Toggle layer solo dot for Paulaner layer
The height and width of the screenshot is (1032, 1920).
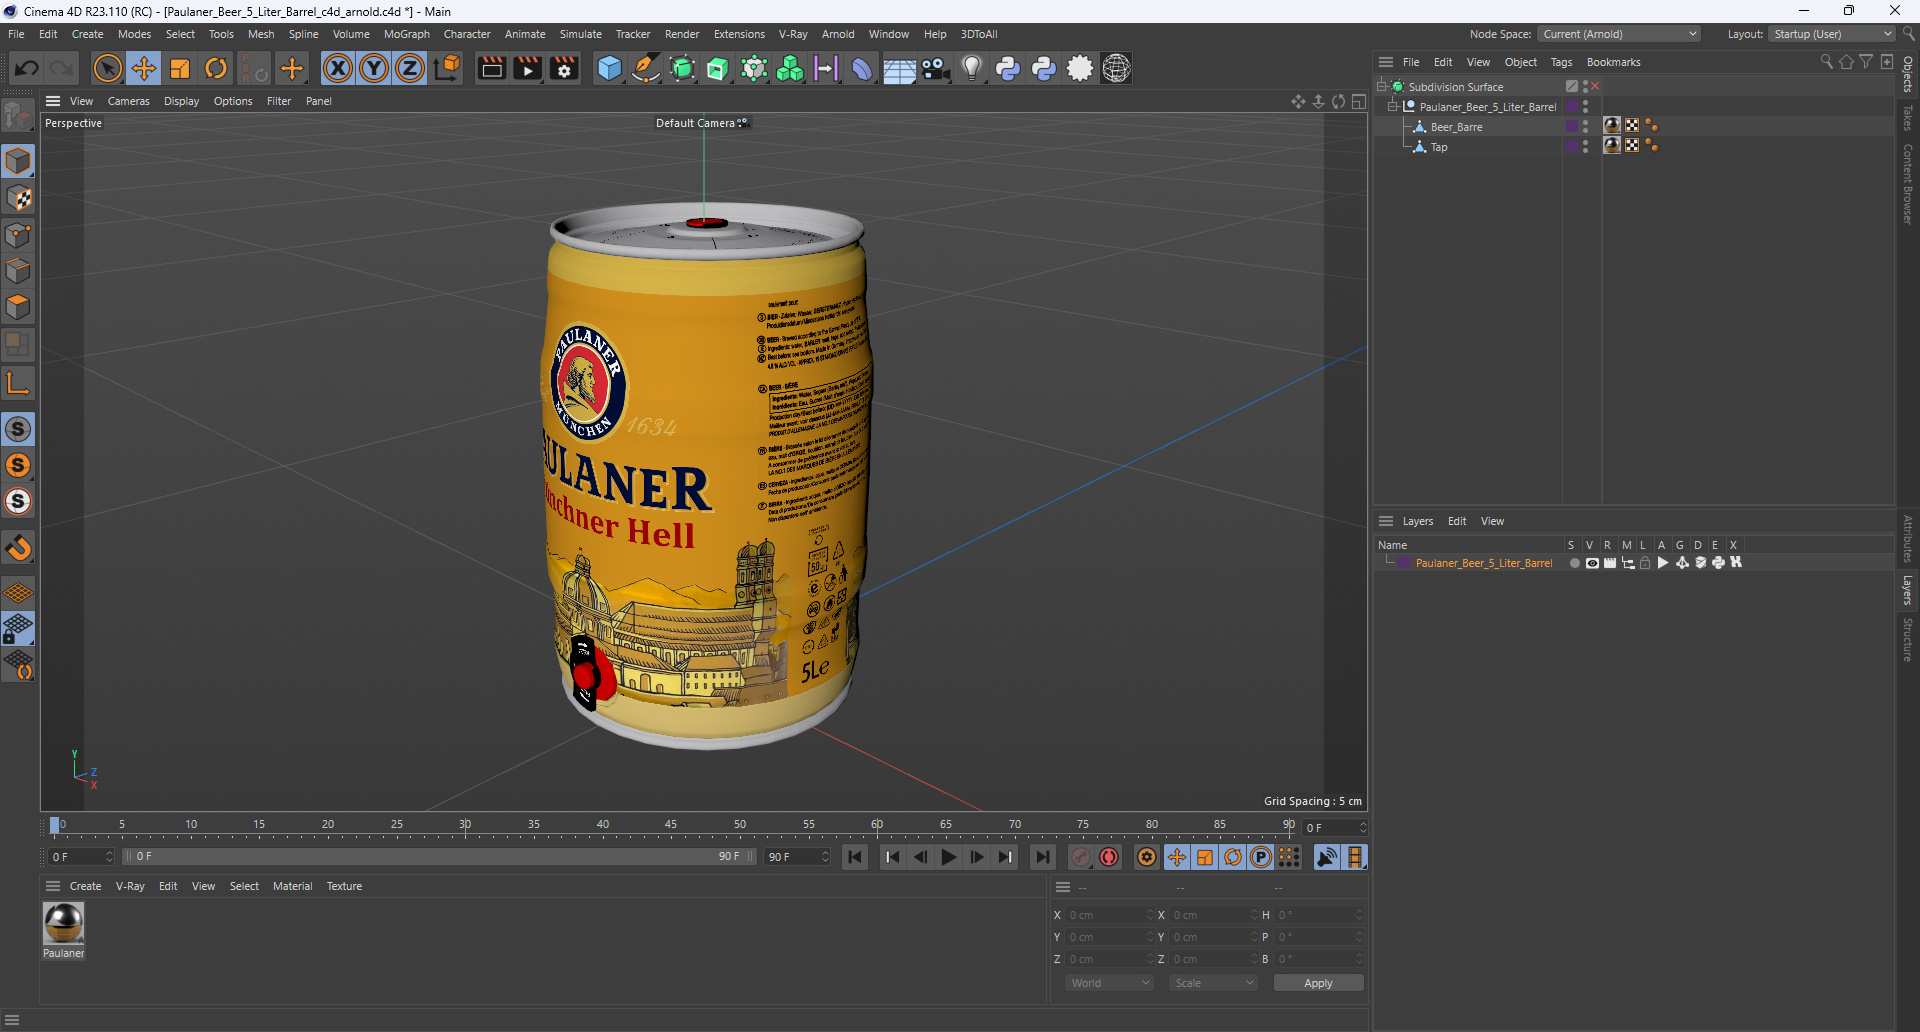(1575, 563)
